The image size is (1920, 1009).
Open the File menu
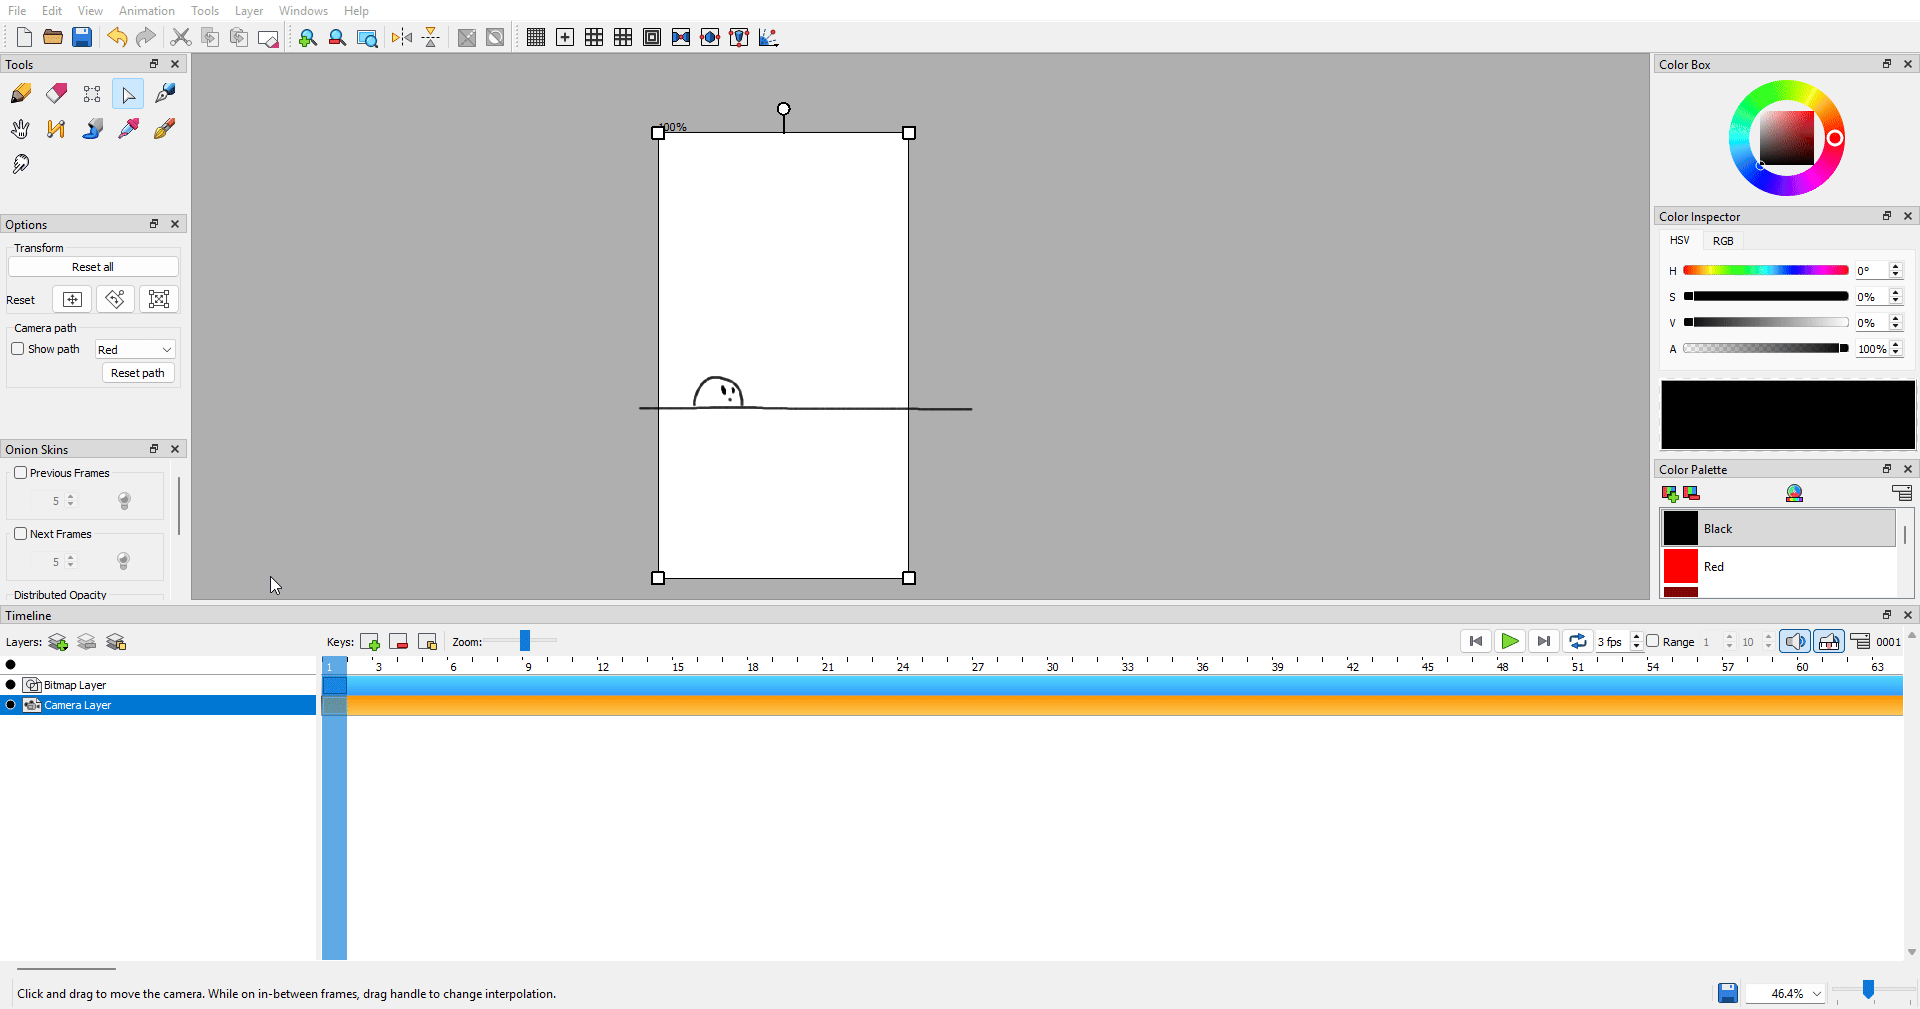17,11
